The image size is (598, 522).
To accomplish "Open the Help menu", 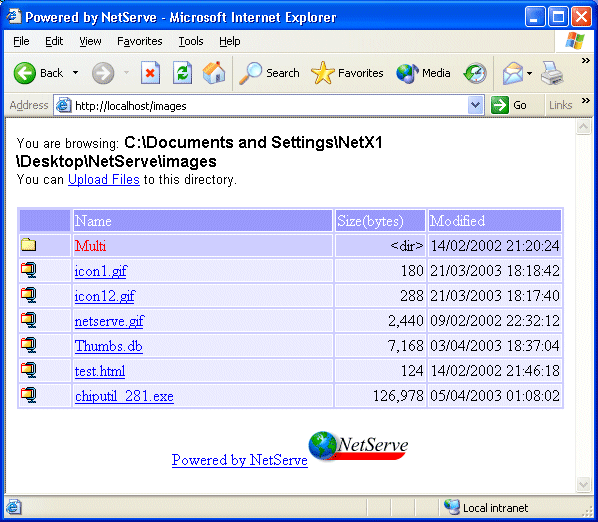I will 230,41.
